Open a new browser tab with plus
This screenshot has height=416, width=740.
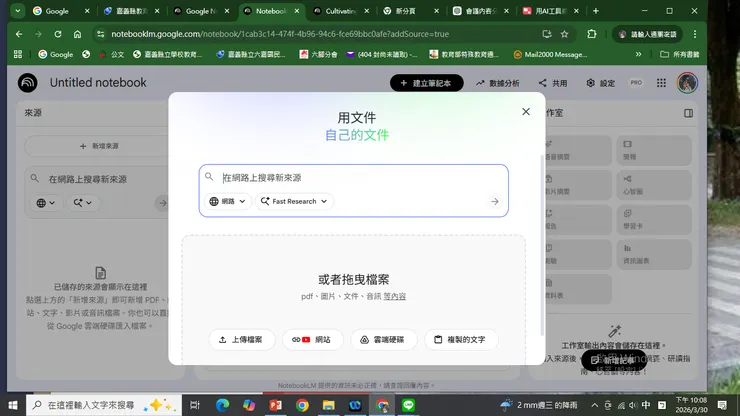(x=596, y=11)
